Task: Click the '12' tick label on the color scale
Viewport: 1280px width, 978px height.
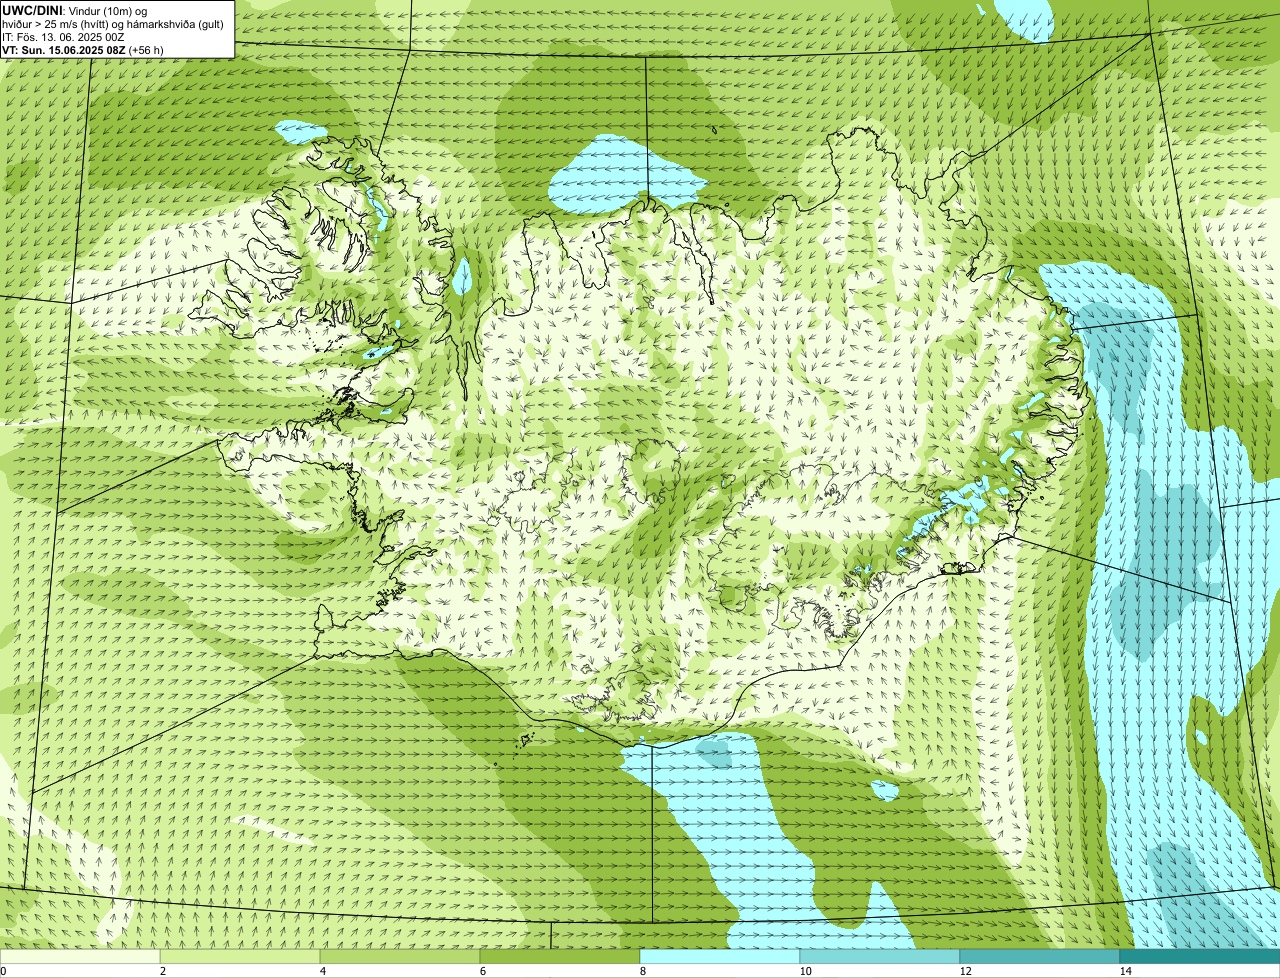Action: pos(965,971)
